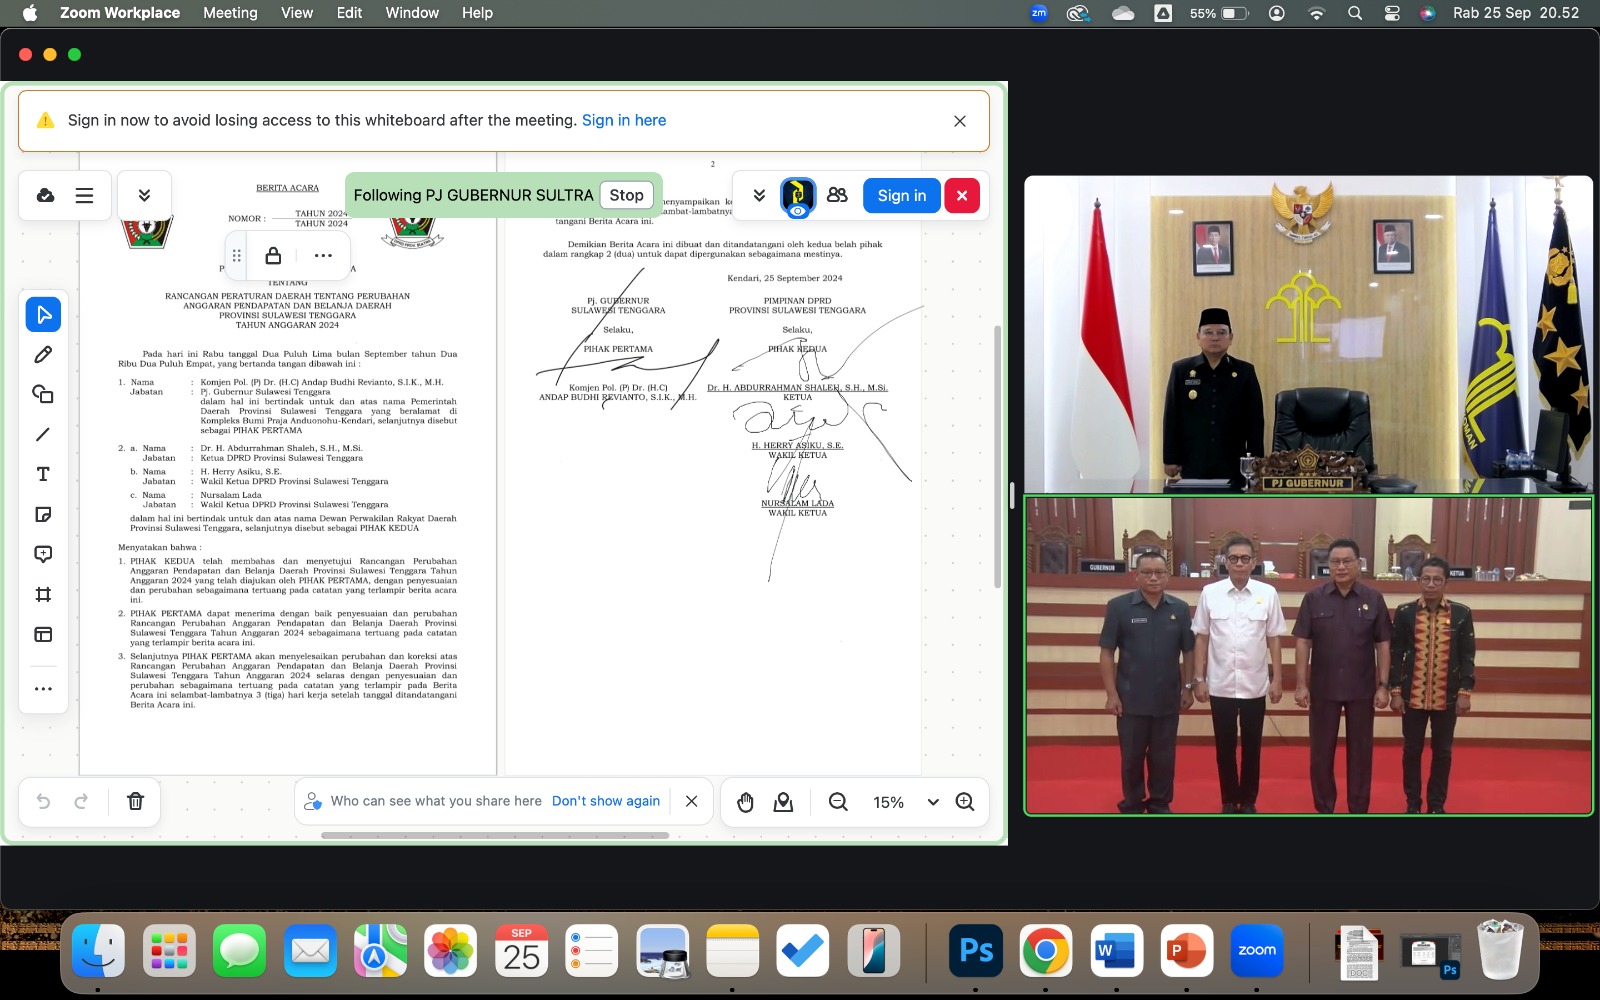Open Finder from the Dock
This screenshot has height=1000, width=1600.
[x=98, y=950]
